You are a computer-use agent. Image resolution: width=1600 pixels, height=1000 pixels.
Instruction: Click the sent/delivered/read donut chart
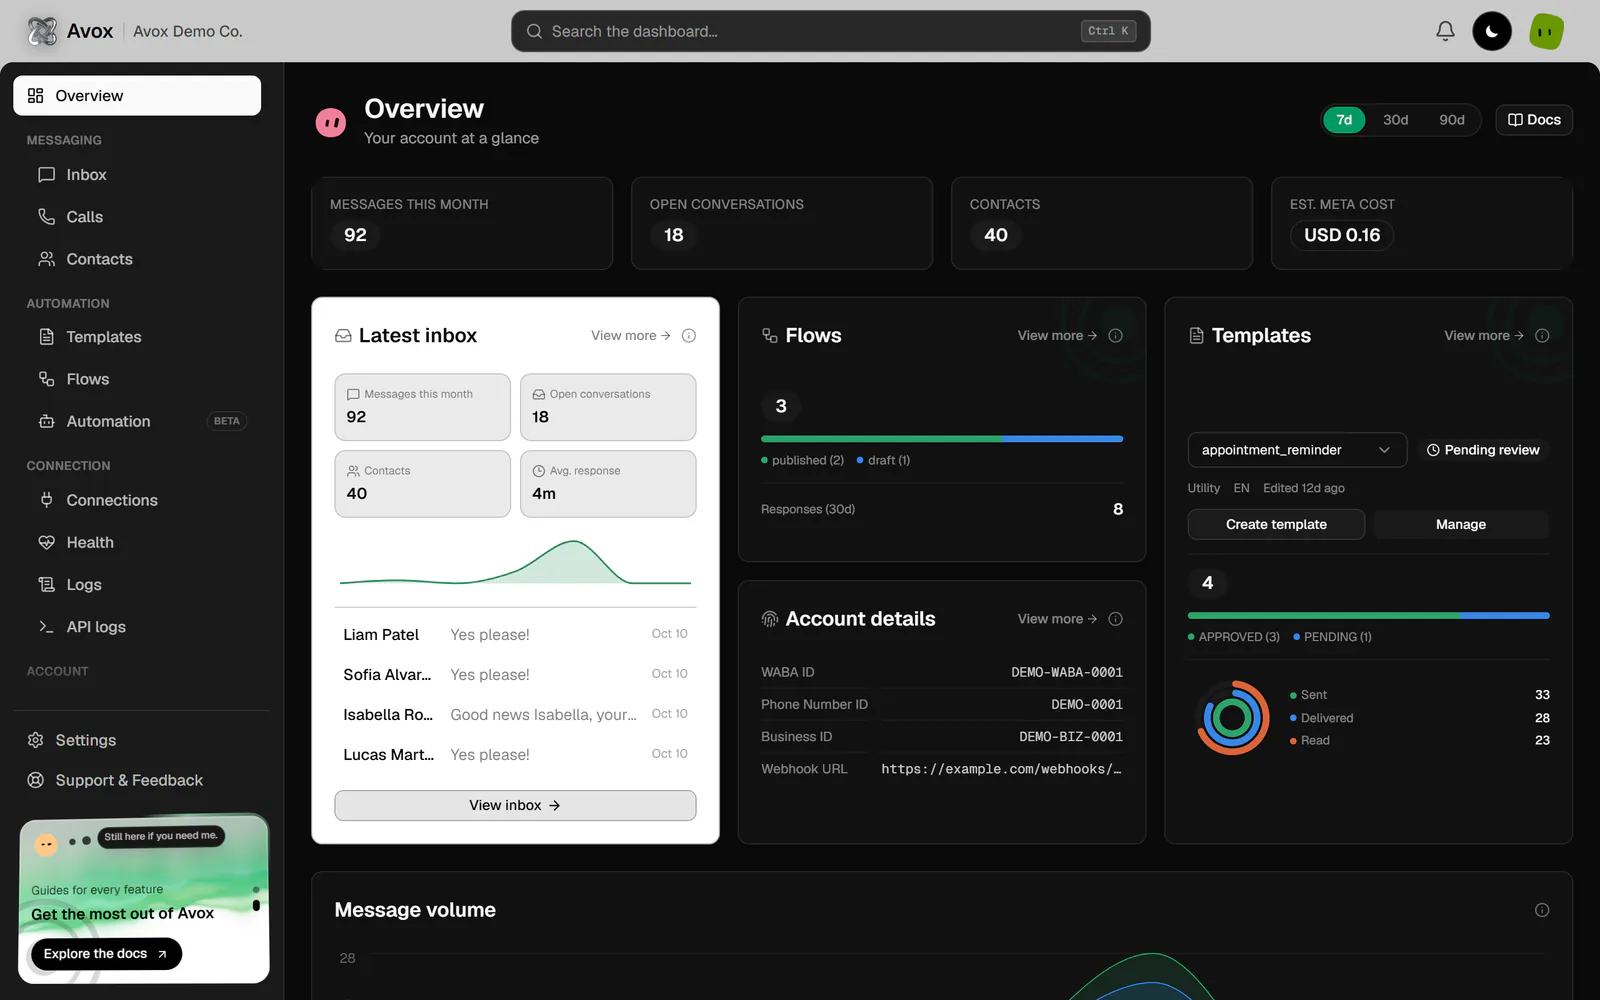[x=1232, y=717]
